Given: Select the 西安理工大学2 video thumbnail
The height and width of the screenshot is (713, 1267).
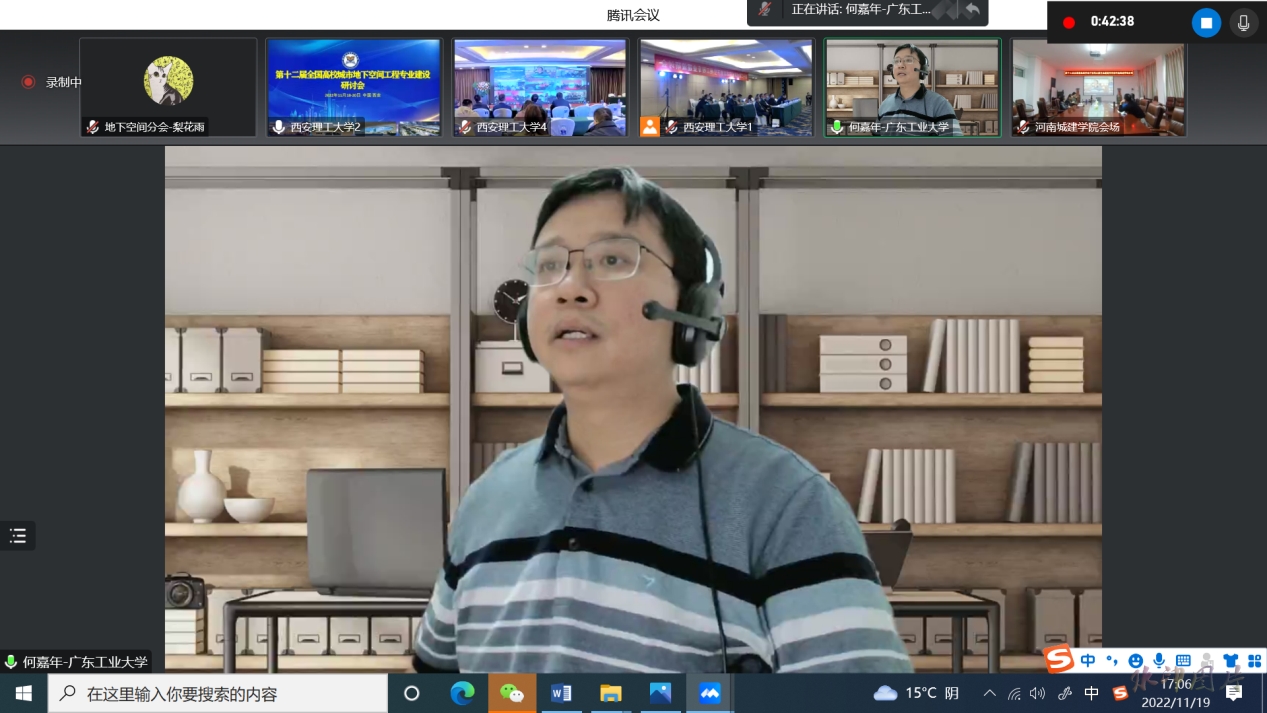Looking at the screenshot, I should pyautogui.click(x=354, y=87).
